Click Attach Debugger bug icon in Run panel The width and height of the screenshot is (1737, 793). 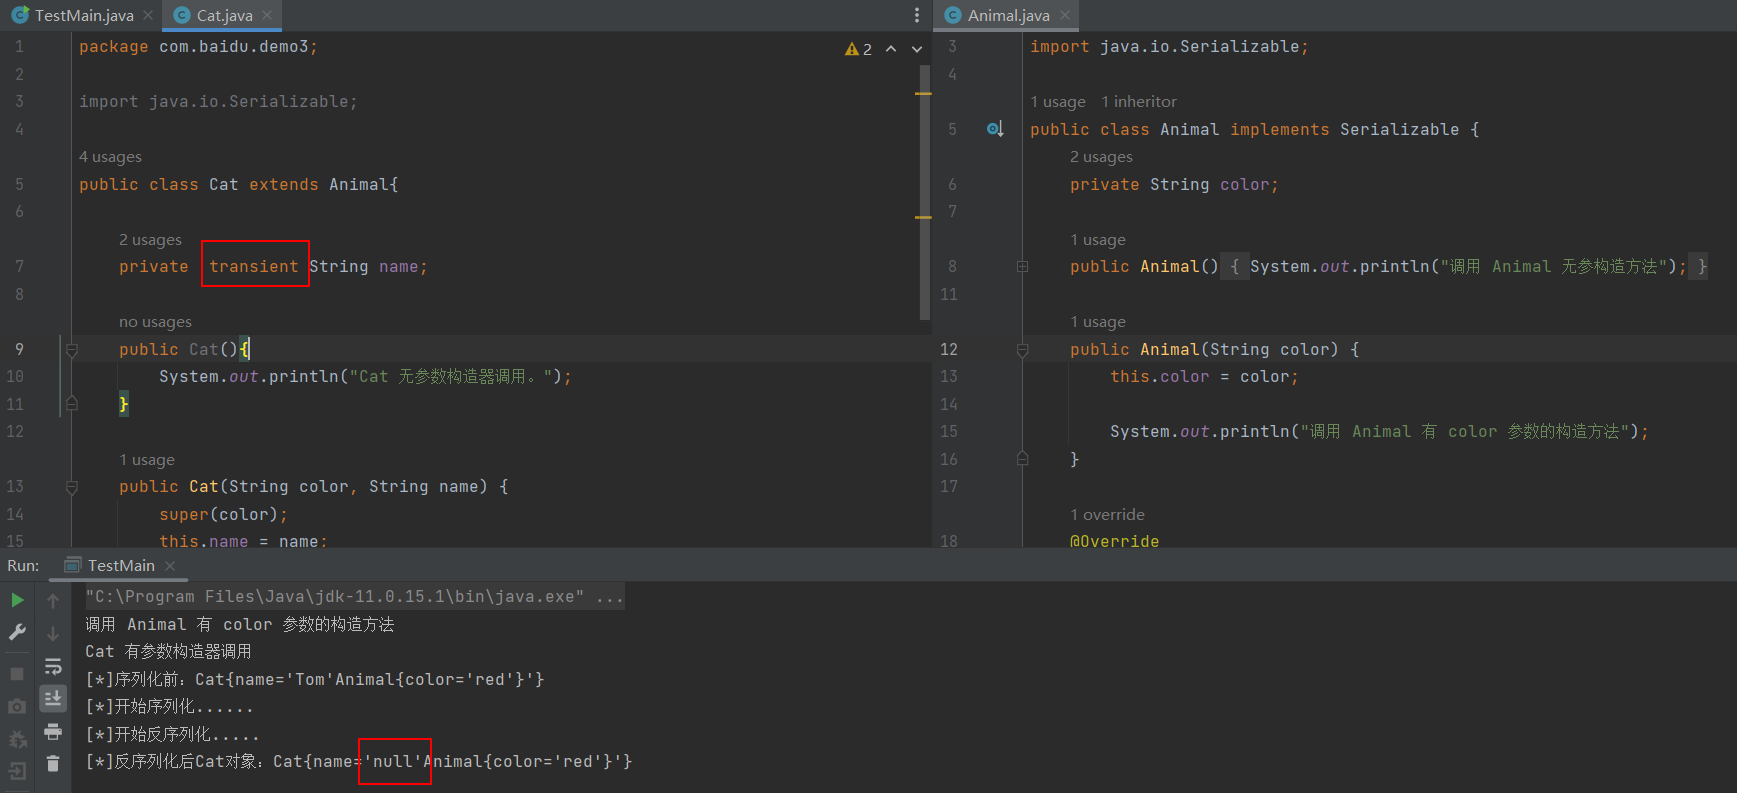point(17,739)
